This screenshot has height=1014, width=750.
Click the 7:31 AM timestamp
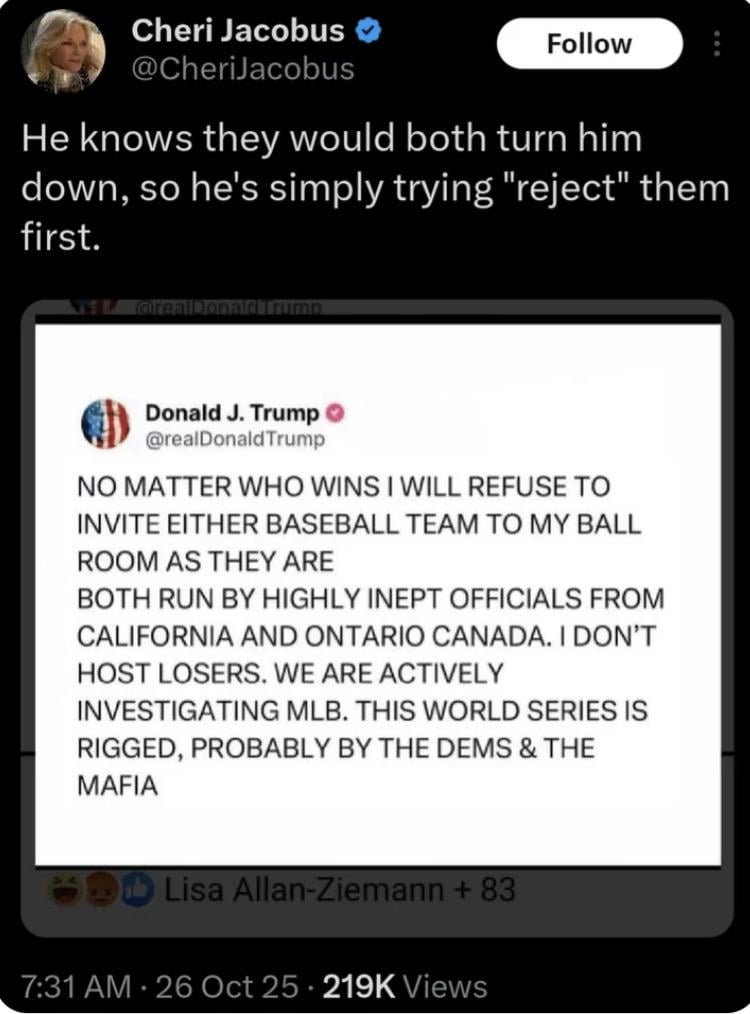[x=74, y=987]
